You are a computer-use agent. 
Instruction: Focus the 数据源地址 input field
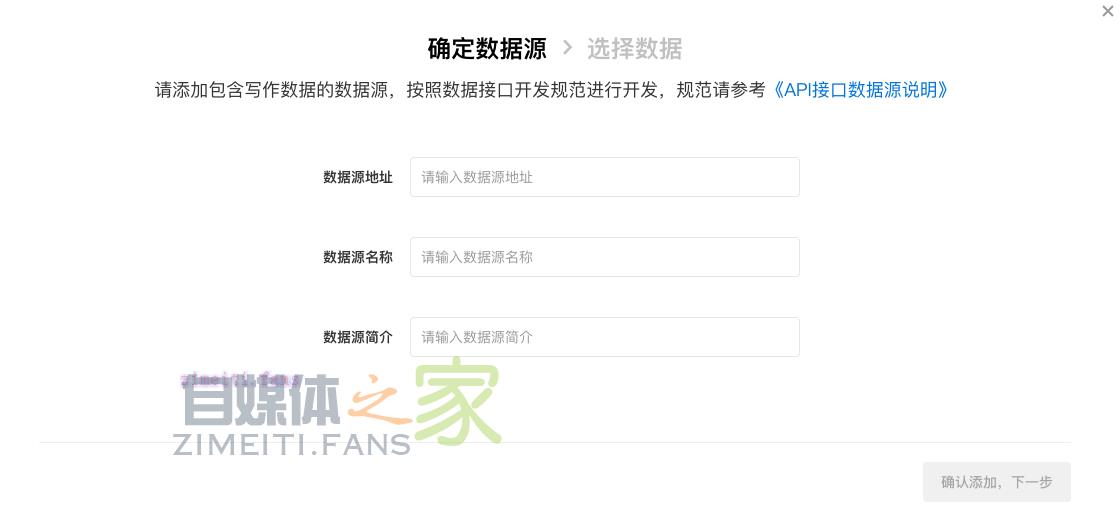604,177
